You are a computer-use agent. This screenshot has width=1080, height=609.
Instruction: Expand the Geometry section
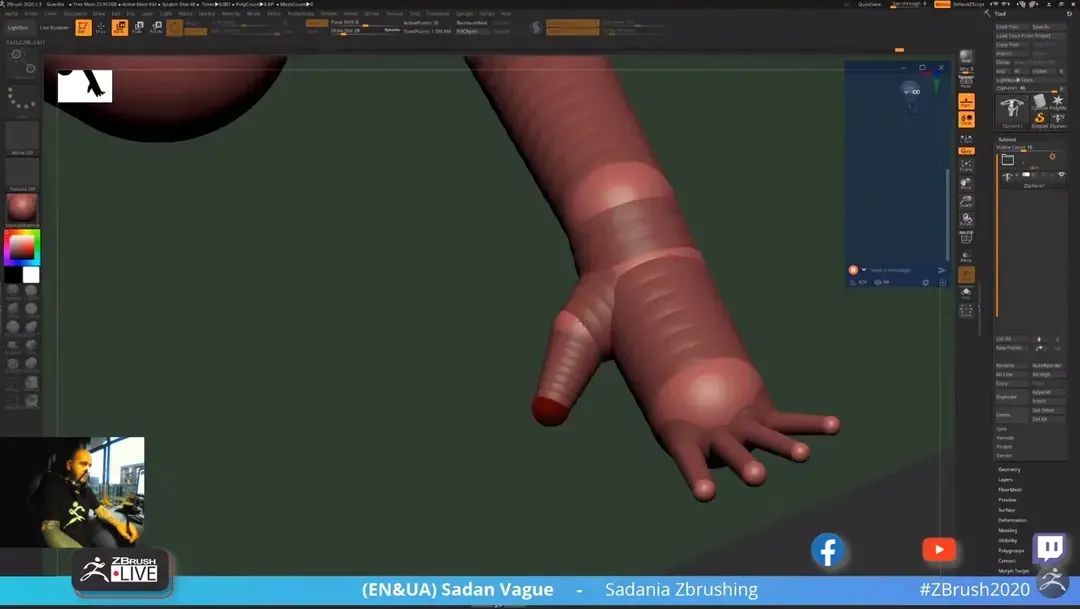pos(1009,469)
